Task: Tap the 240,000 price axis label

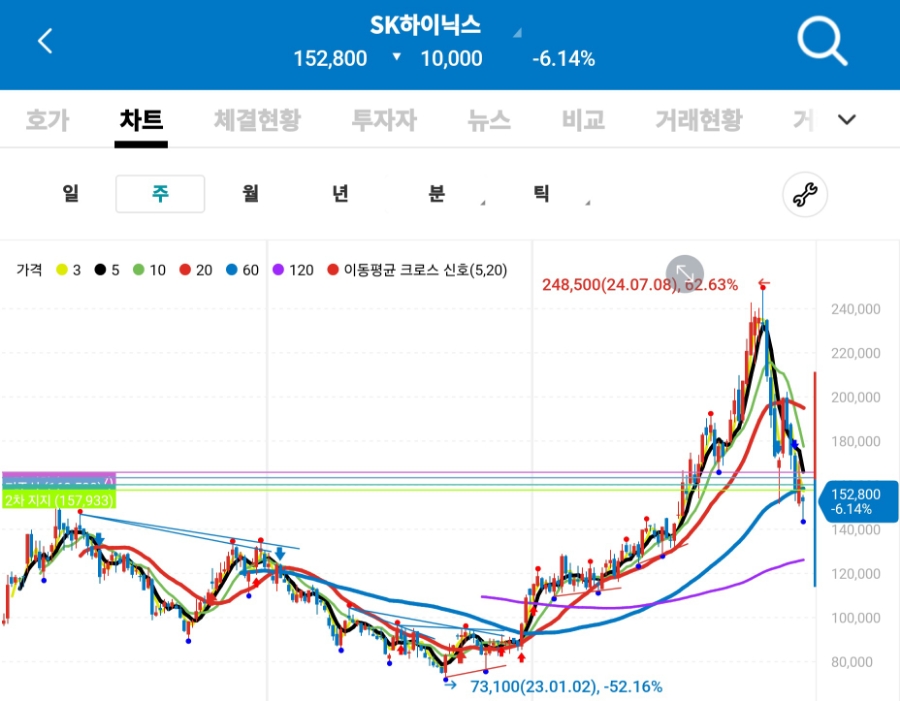Action: pyautogui.click(x=855, y=309)
